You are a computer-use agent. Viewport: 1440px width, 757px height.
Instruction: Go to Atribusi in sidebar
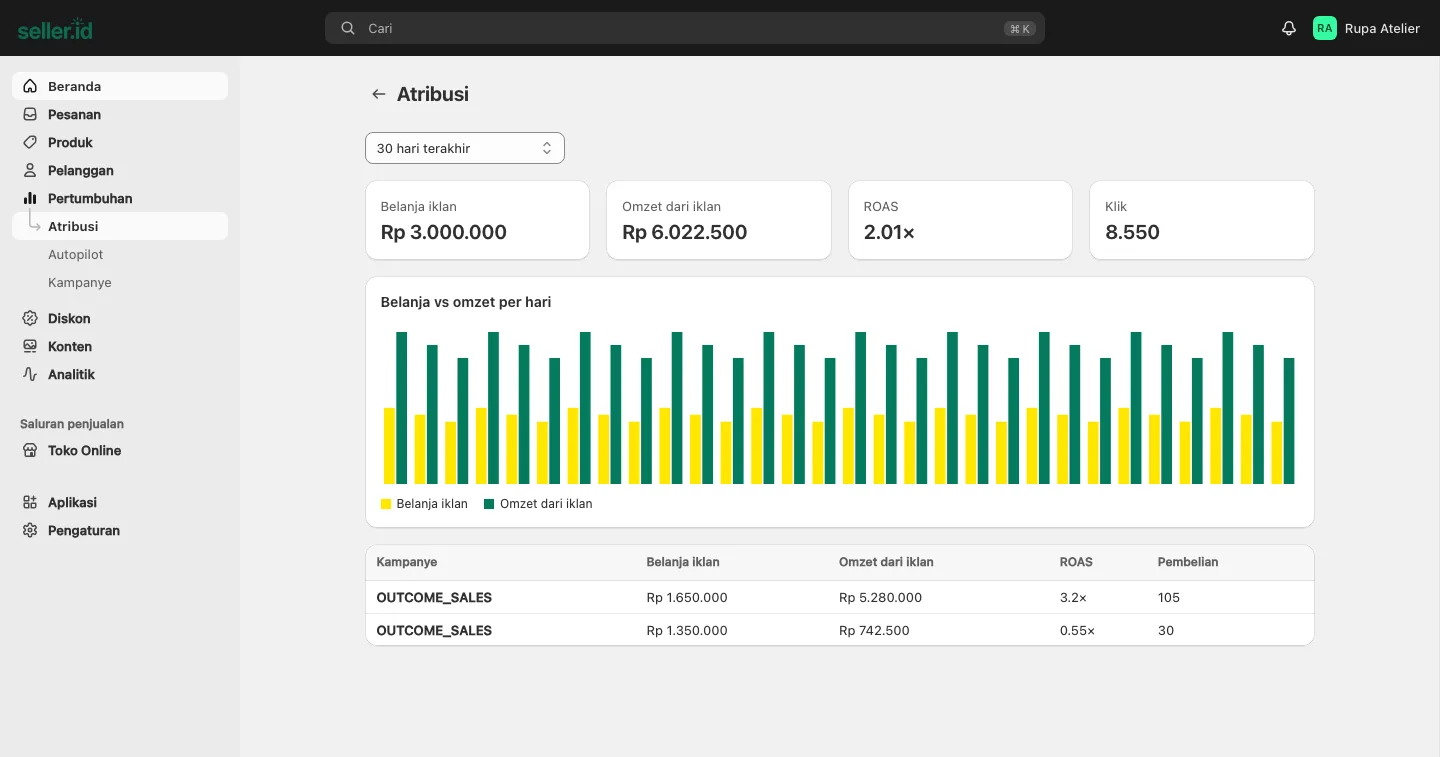click(120, 226)
